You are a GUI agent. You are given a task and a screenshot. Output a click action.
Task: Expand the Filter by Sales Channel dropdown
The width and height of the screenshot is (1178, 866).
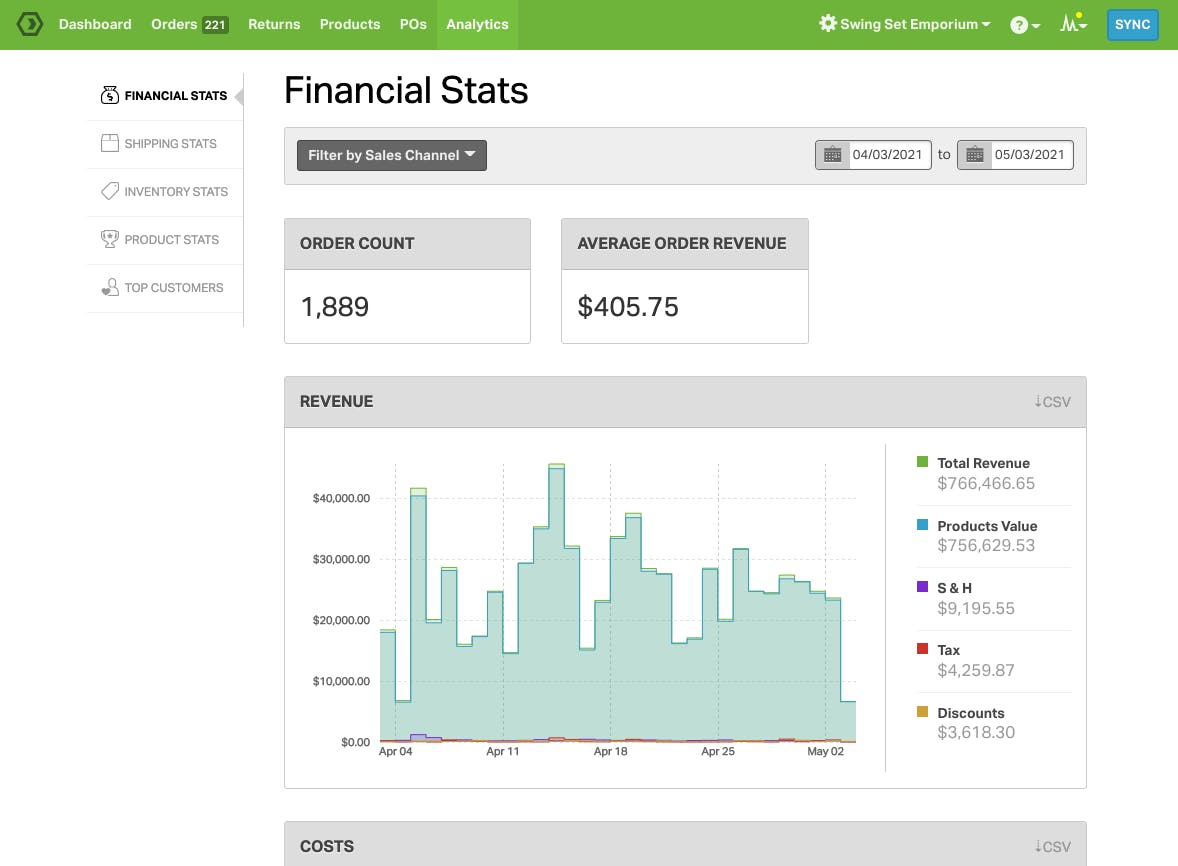coord(392,155)
